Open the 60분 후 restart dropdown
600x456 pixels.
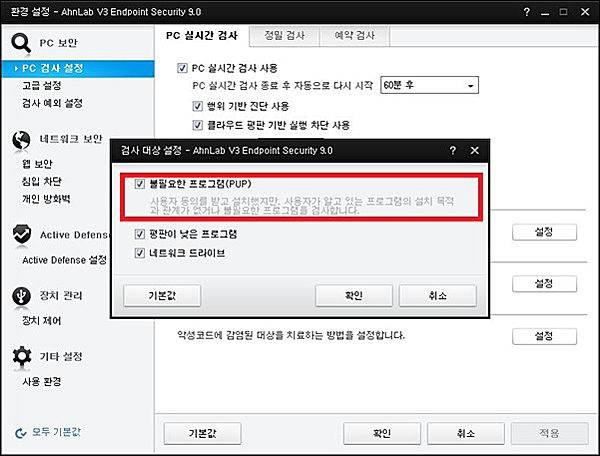[429, 85]
